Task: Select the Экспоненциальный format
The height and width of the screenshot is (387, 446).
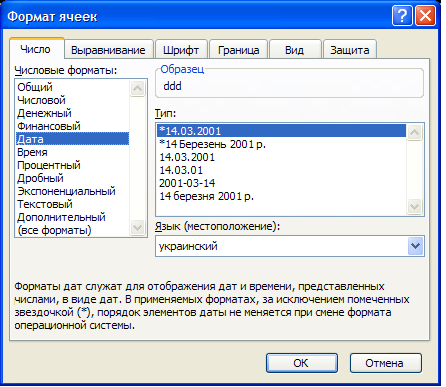Action: (x=73, y=191)
